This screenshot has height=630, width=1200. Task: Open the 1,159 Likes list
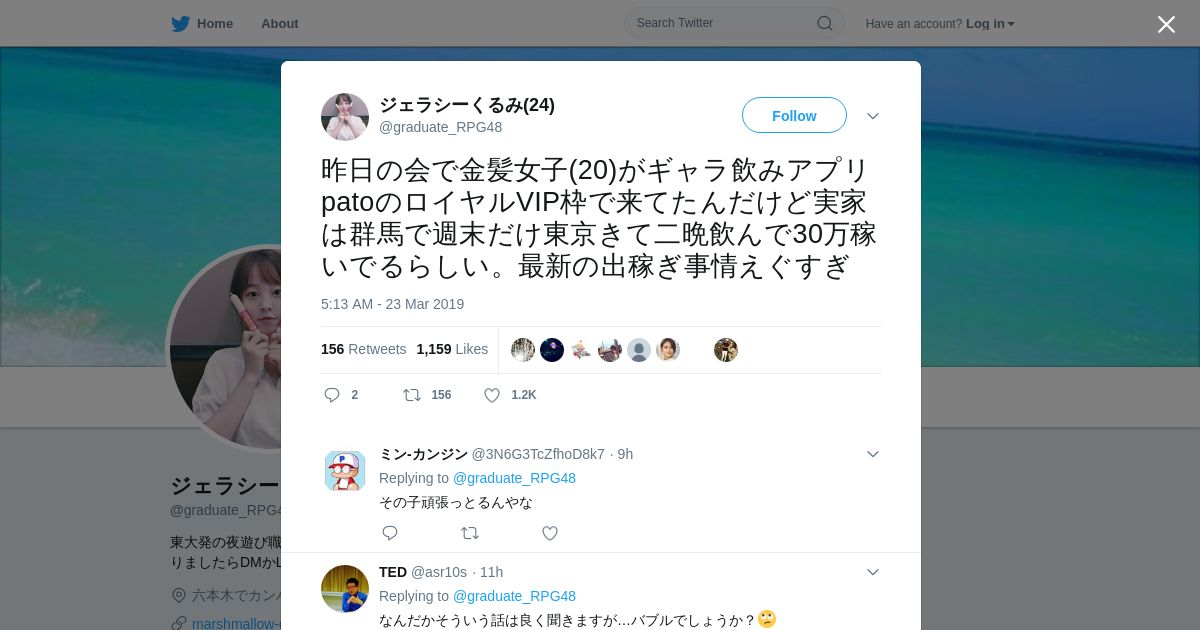(x=452, y=349)
